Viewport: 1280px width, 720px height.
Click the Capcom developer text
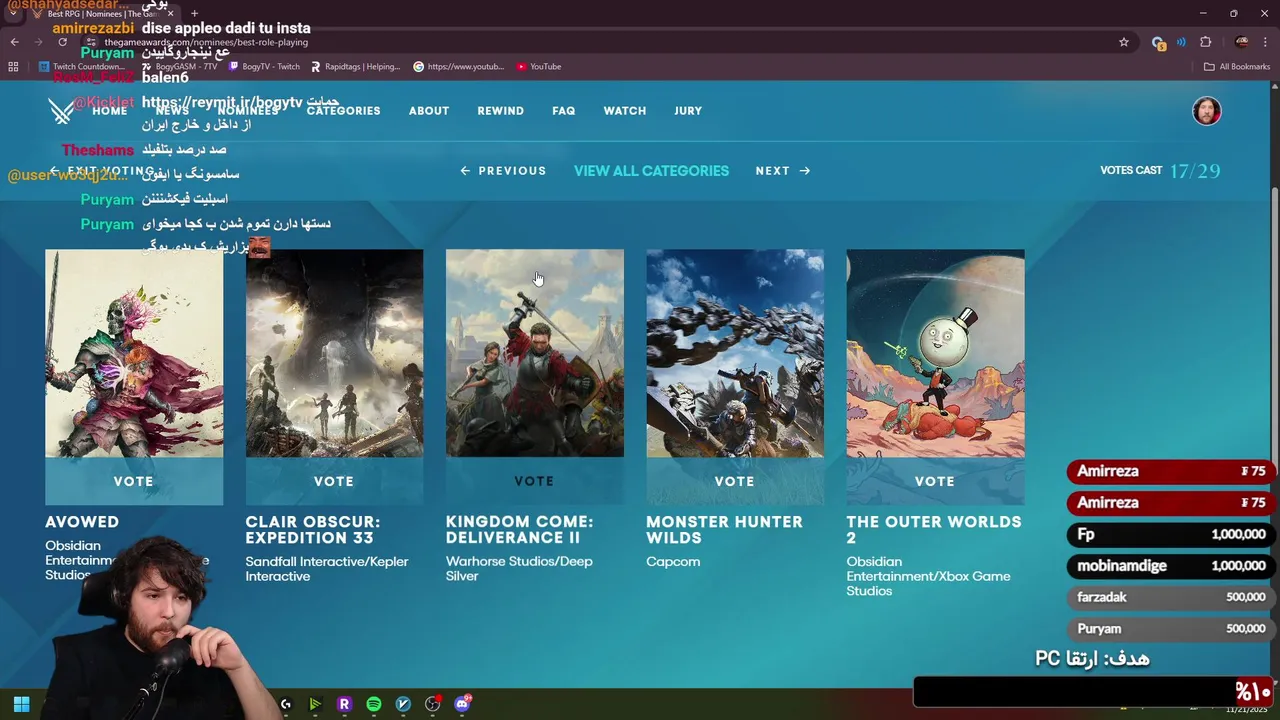673,562
